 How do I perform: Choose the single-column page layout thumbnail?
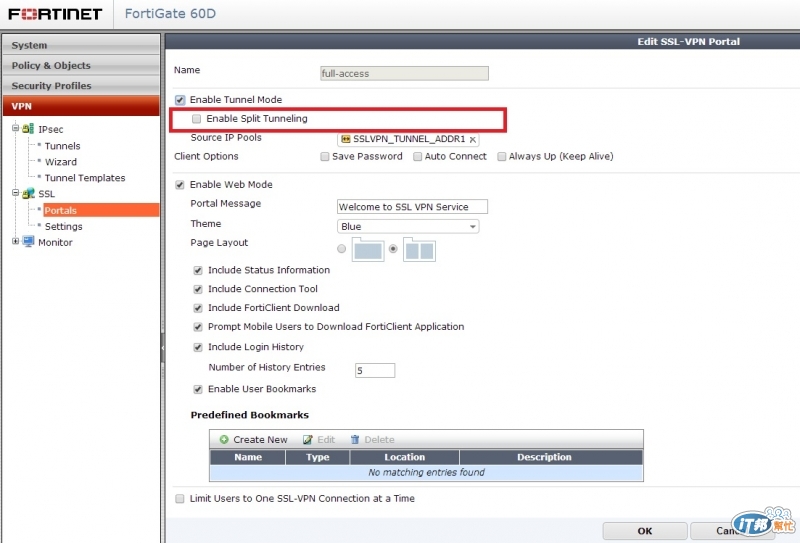(368, 250)
